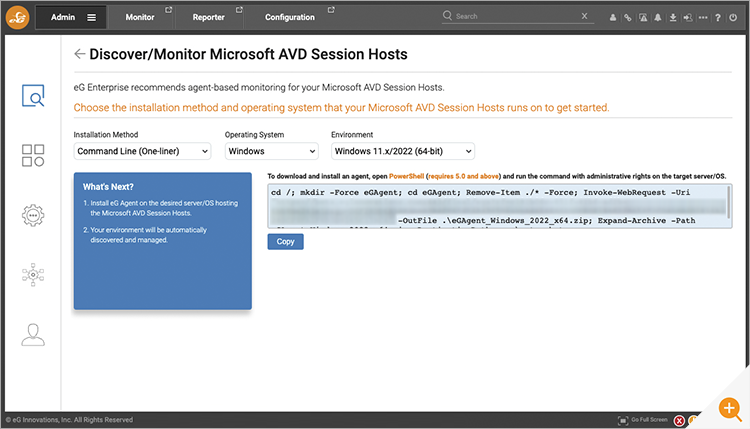The height and width of the screenshot is (429, 750).
Task: Open the components grid sidebar icon
Action: pyautogui.click(x=33, y=155)
